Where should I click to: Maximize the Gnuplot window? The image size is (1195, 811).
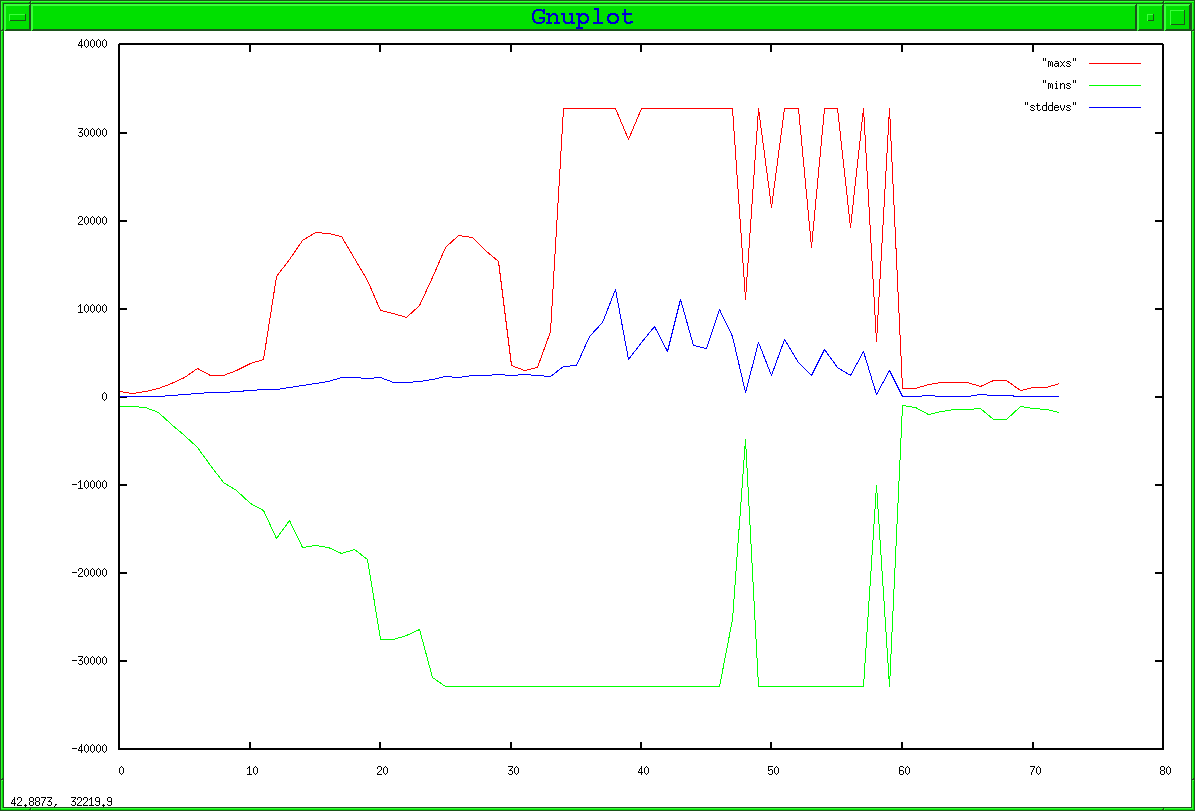(x=1176, y=17)
